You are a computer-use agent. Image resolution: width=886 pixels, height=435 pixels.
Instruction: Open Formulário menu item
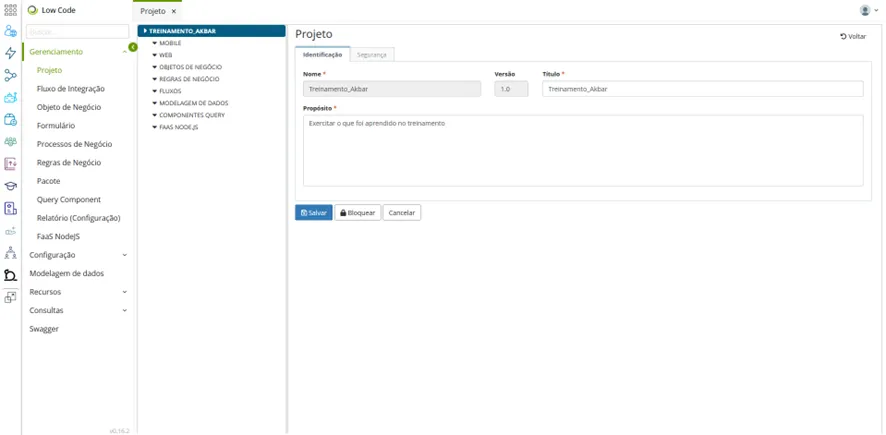tap(55, 125)
